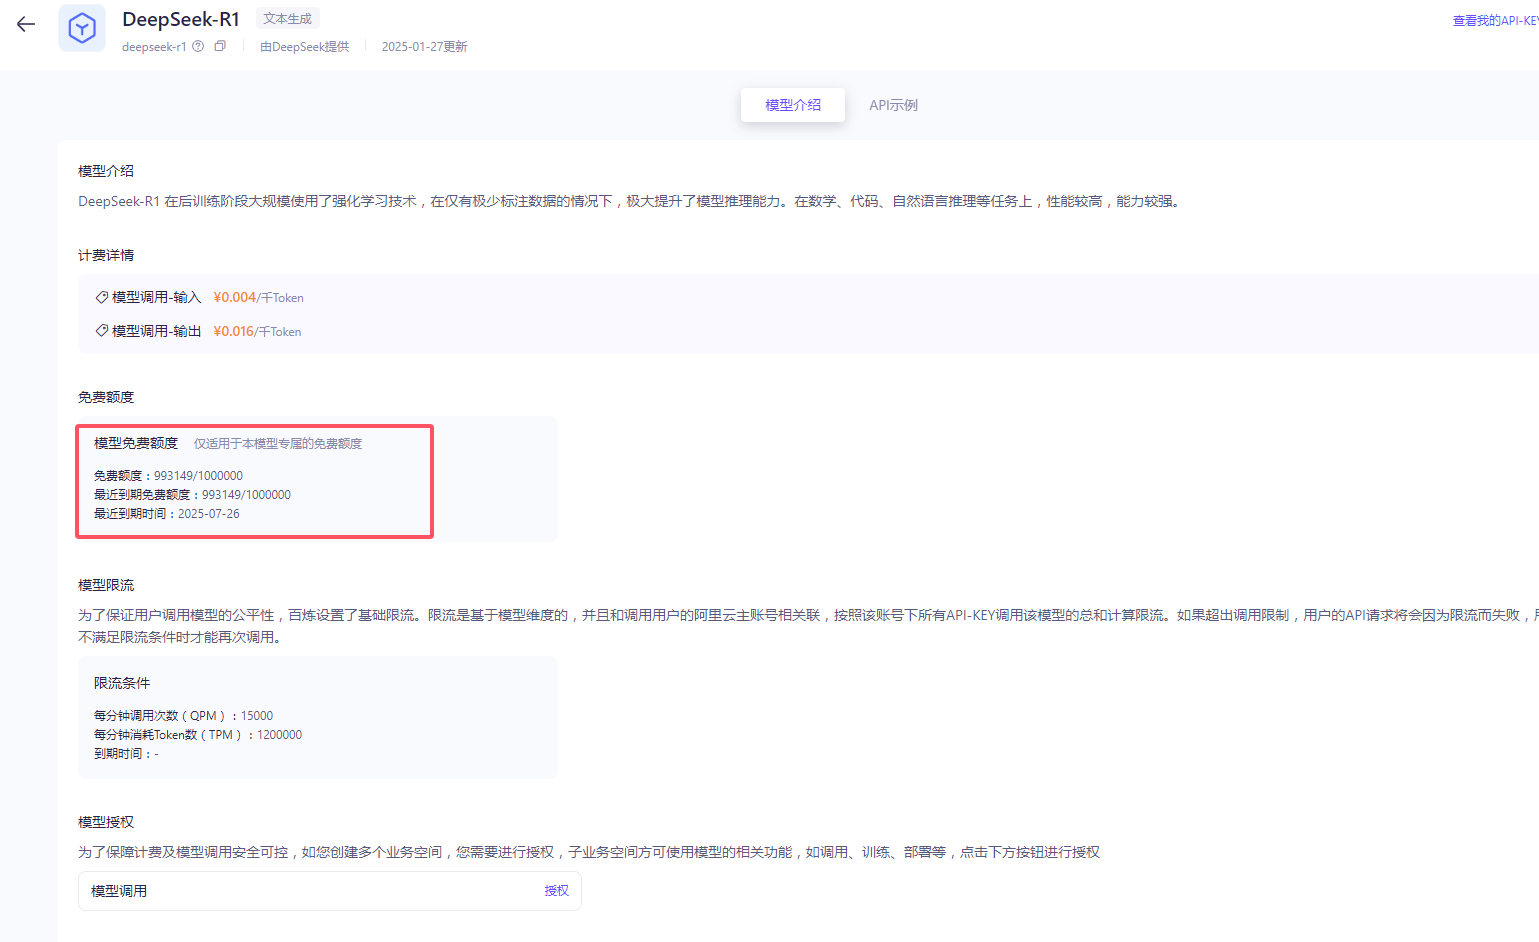Click the 文本生成 tag
1539x942 pixels.
pos(288,19)
